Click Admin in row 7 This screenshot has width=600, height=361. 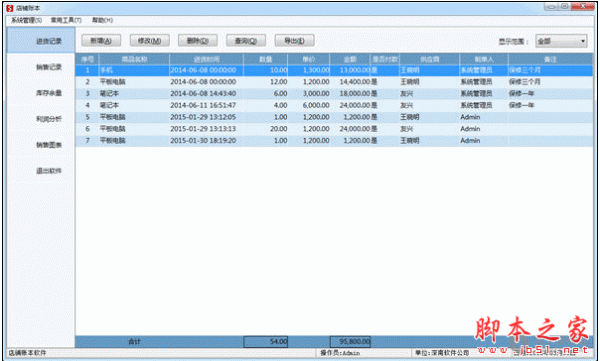pyautogui.click(x=470, y=141)
